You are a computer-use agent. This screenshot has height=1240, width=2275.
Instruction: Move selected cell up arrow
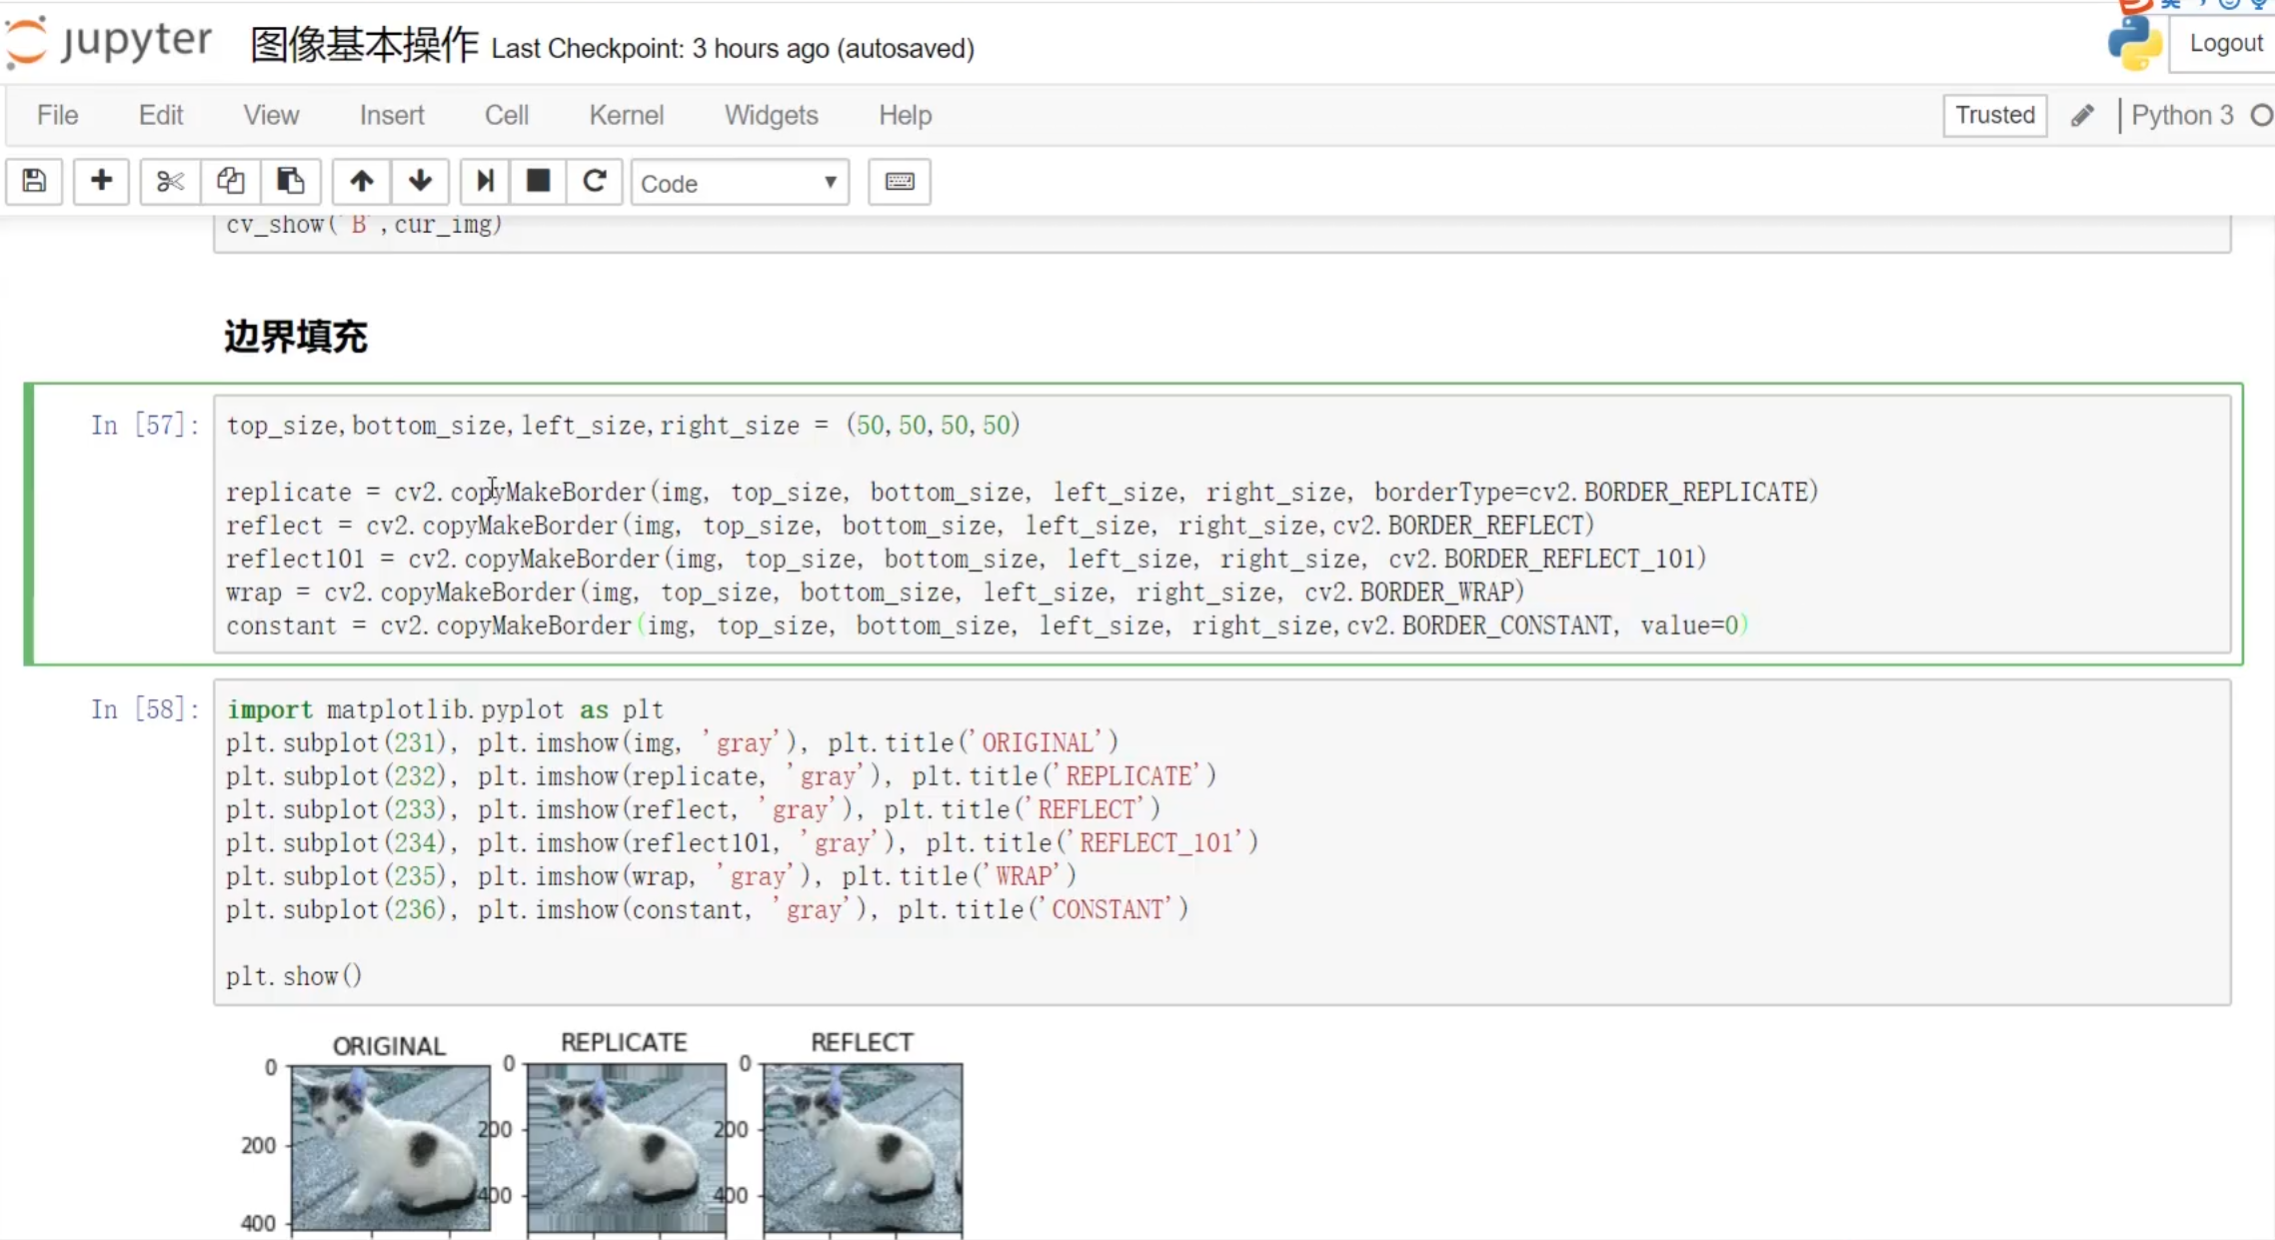click(361, 181)
